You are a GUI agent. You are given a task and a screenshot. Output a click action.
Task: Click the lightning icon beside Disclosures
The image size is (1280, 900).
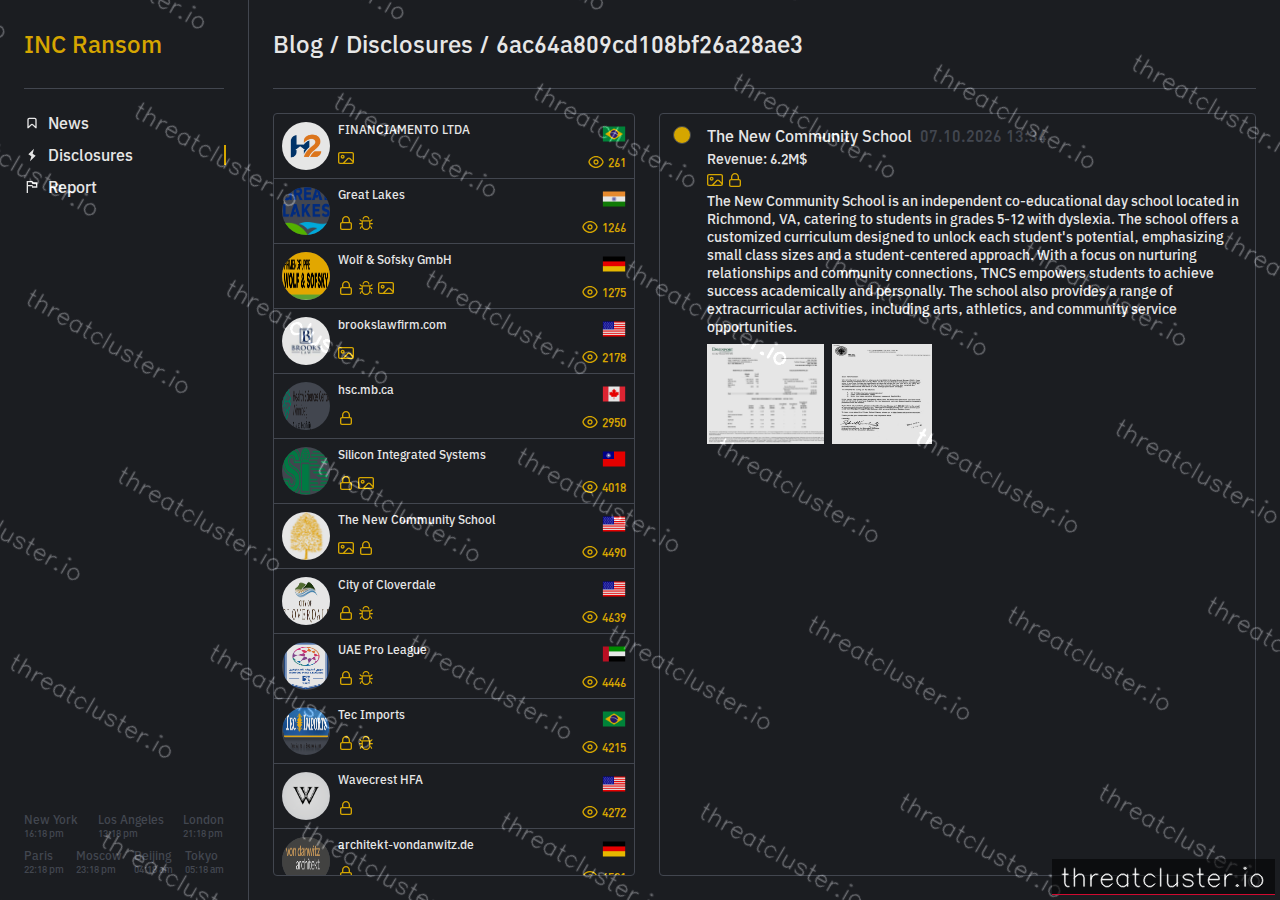click(x=32, y=155)
